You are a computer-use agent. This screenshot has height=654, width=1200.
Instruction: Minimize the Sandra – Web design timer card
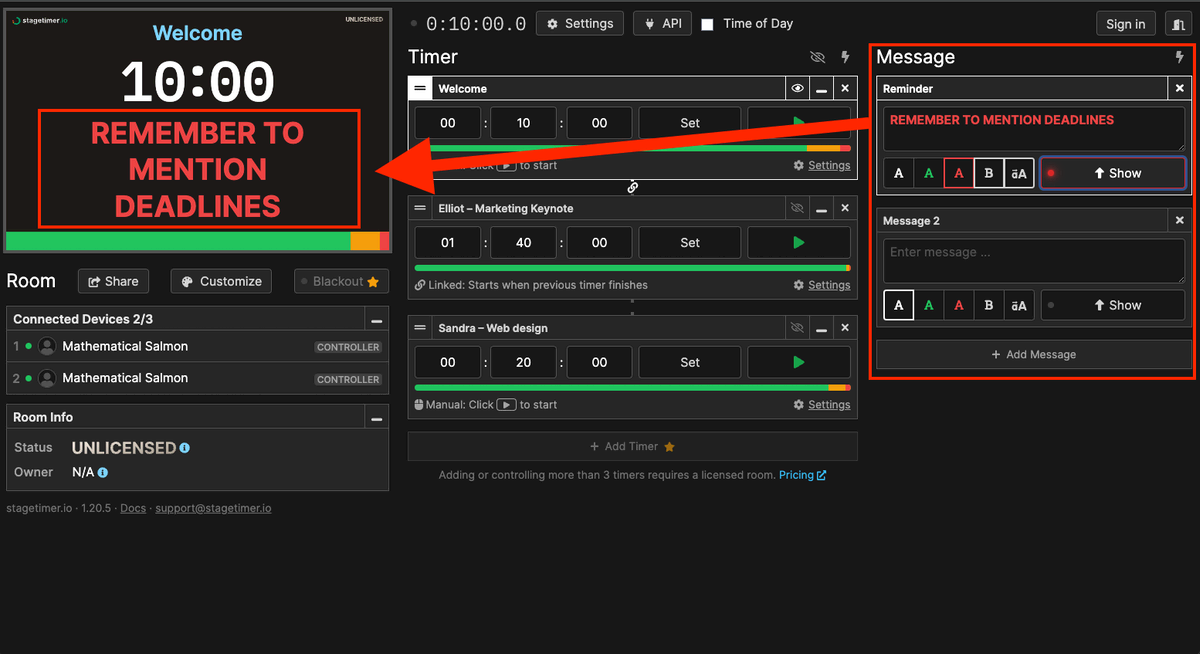coord(821,328)
